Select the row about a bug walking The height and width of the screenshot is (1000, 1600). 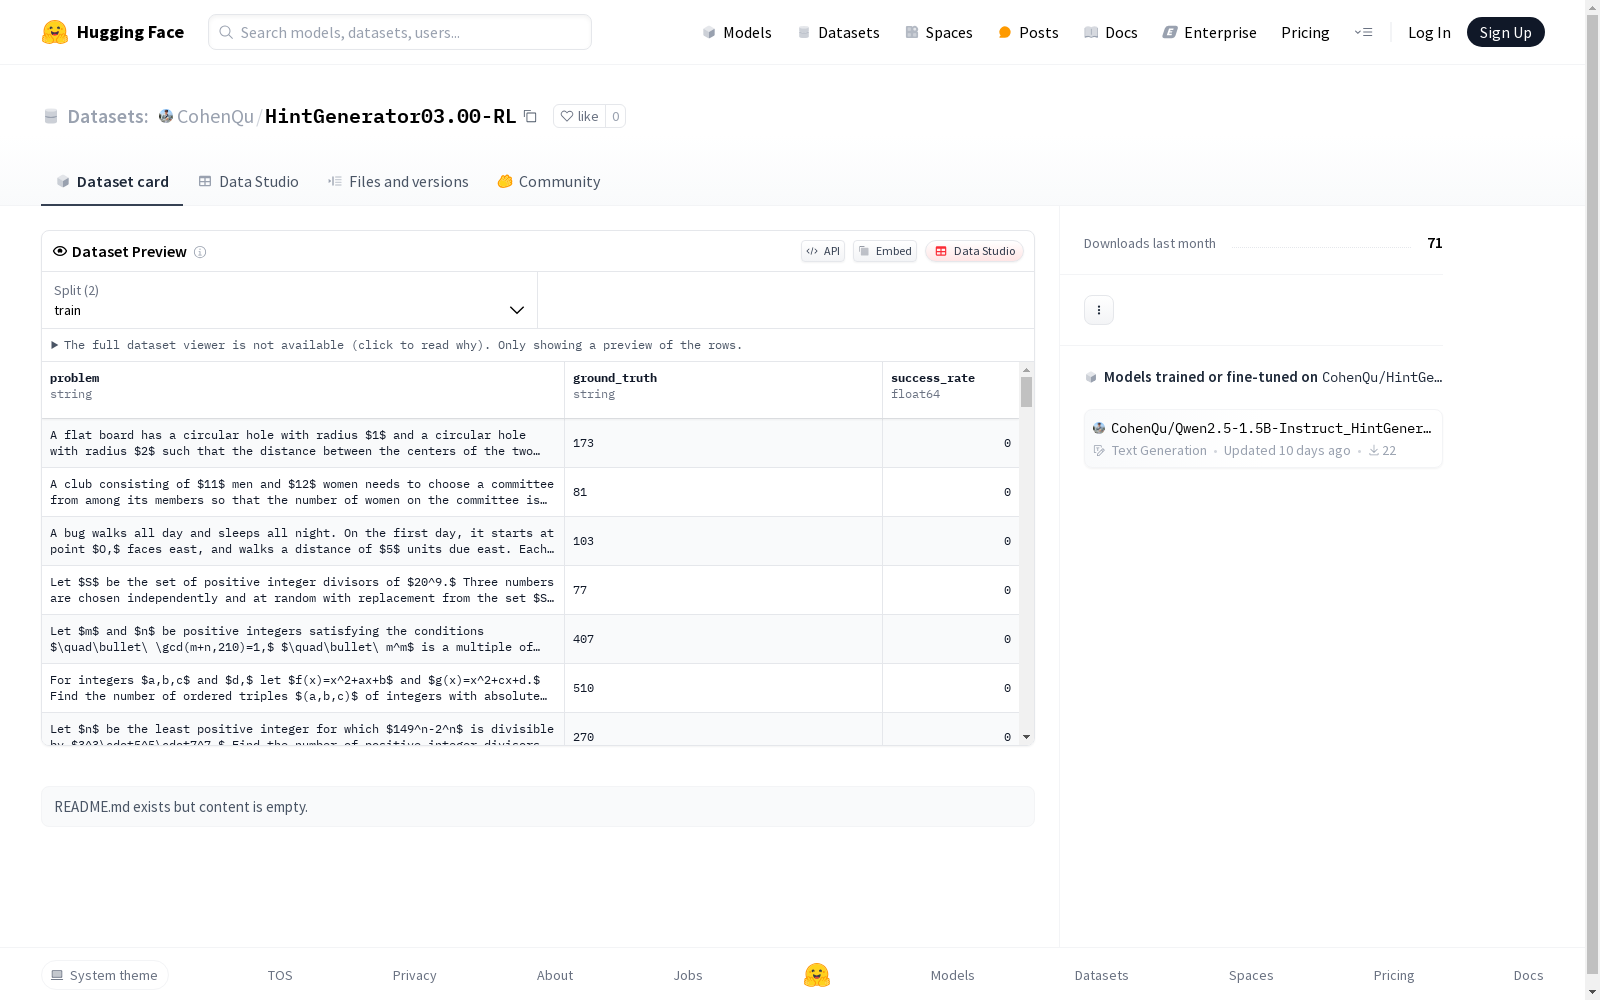click(x=530, y=541)
